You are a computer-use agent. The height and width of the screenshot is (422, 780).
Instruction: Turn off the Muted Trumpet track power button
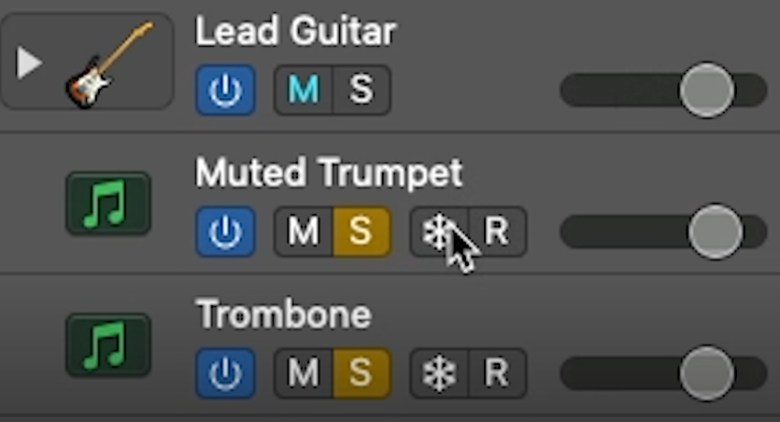(x=226, y=232)
